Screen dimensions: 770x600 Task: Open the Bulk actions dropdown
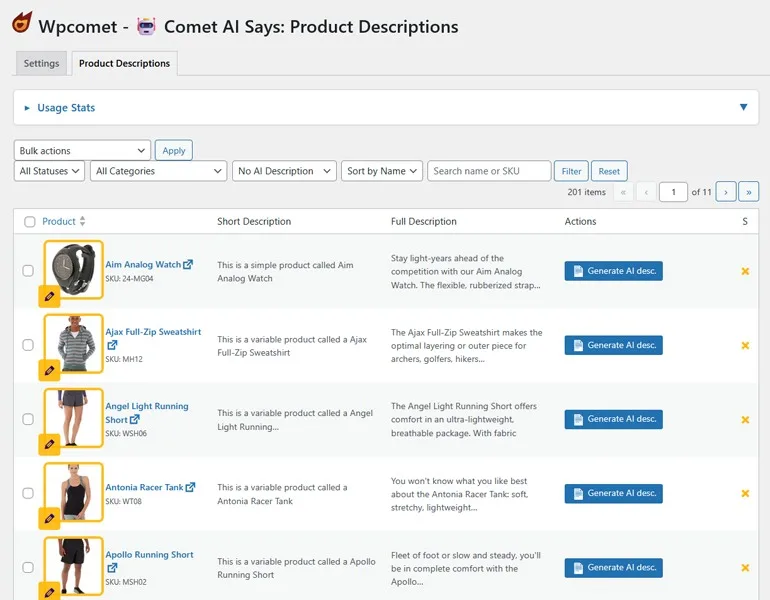click(x=82, y=150)
